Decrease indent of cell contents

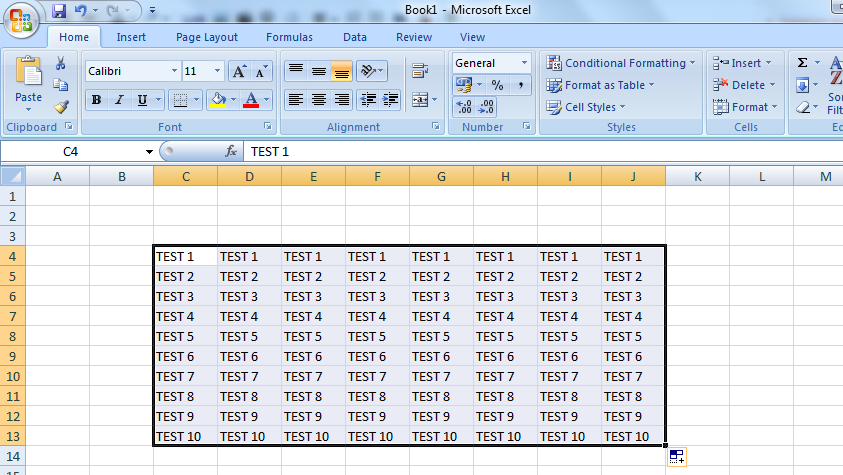368,100
